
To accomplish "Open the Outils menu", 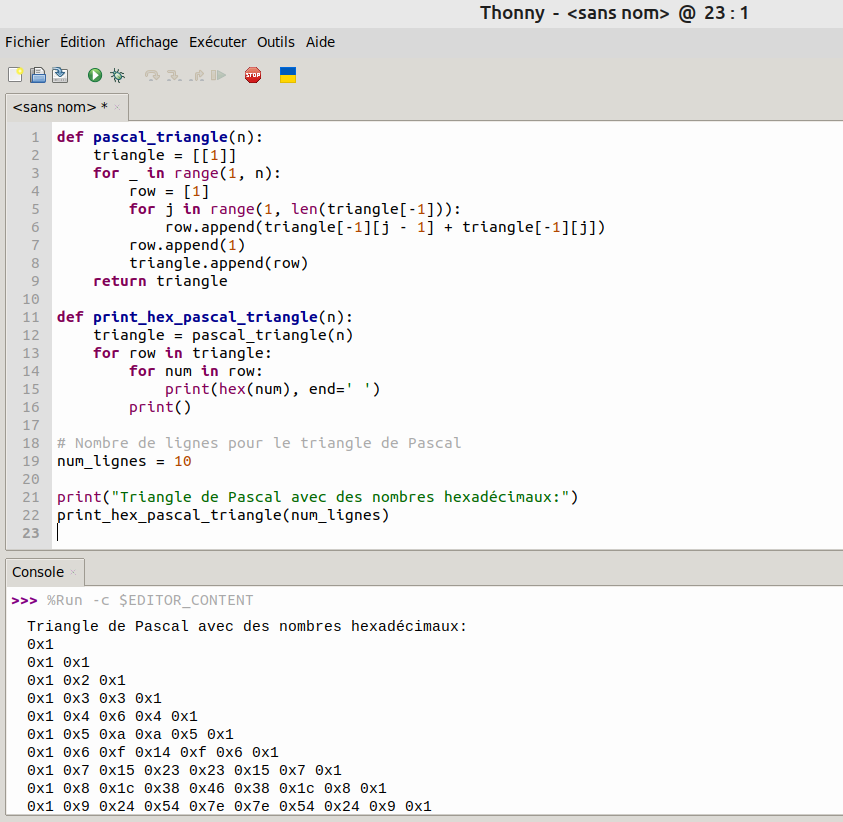I will click(275, 42).
